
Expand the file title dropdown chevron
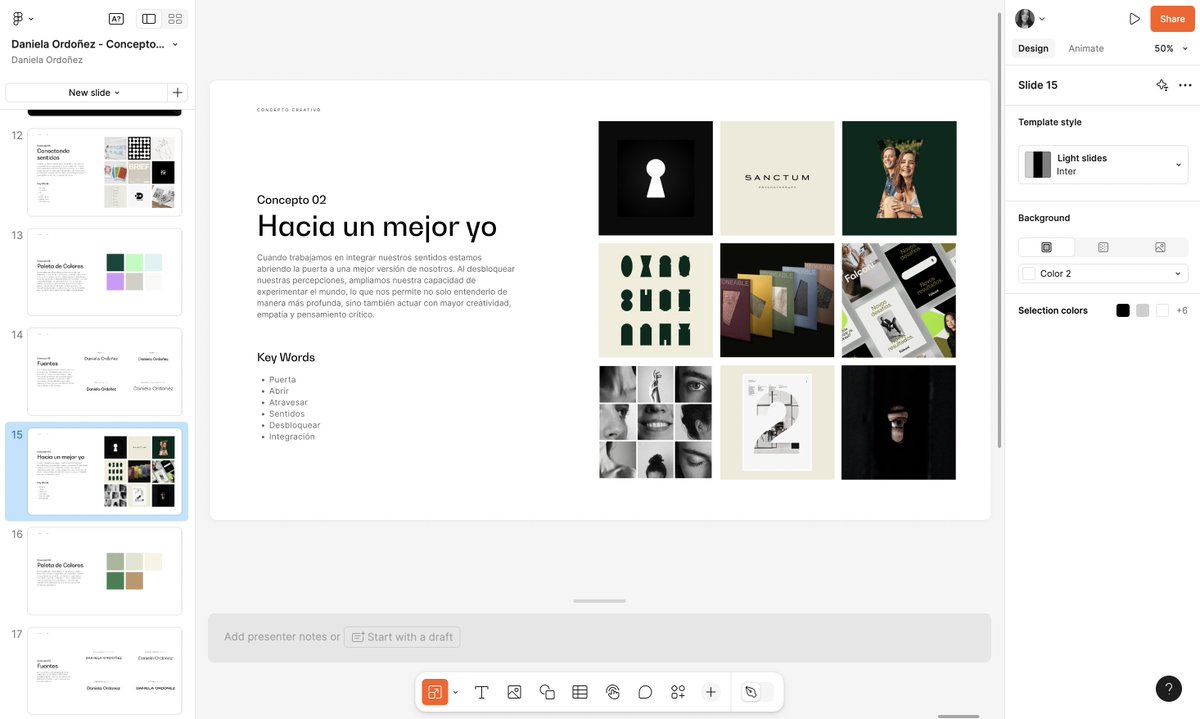(x=175, y=44)
